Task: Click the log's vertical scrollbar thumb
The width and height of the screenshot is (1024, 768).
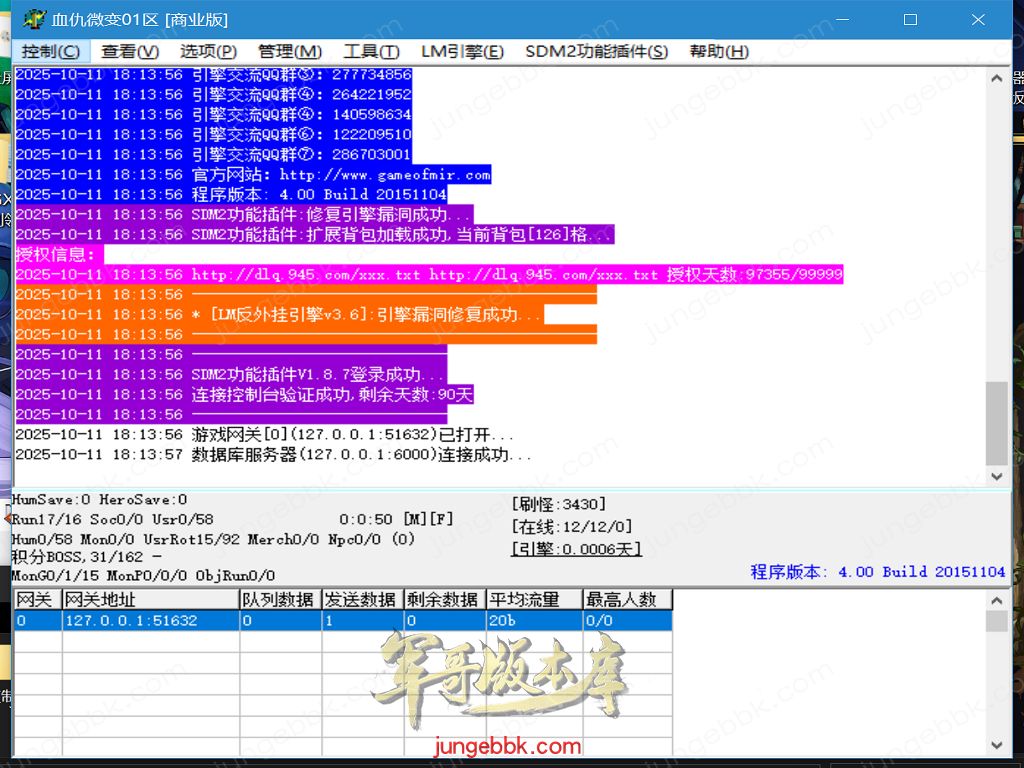Action: pyautogui.click(x=996, y=422)
